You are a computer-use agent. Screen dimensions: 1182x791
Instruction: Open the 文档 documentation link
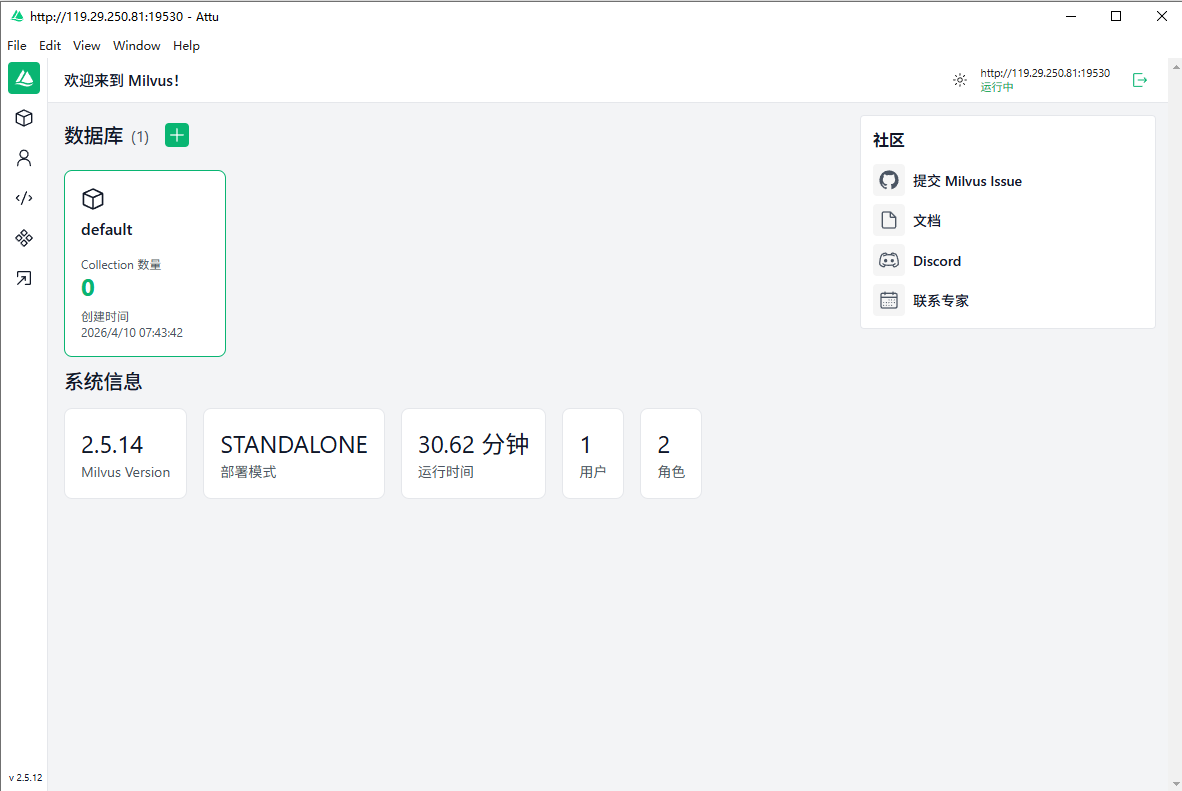pos(926,221)
